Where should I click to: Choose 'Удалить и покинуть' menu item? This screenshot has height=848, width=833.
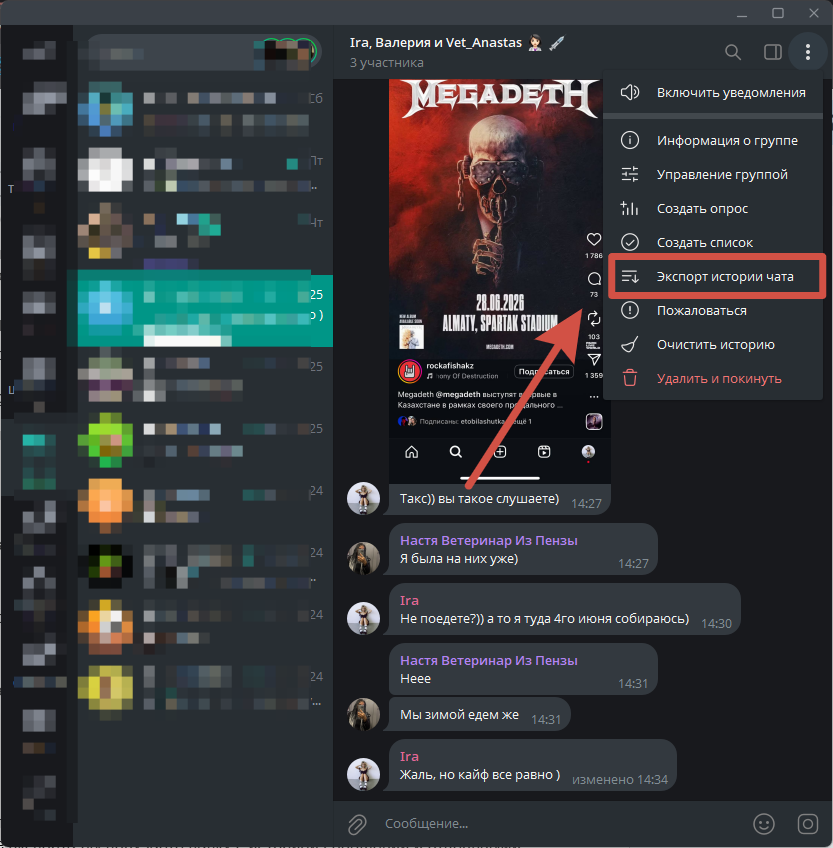pos(712,379)
